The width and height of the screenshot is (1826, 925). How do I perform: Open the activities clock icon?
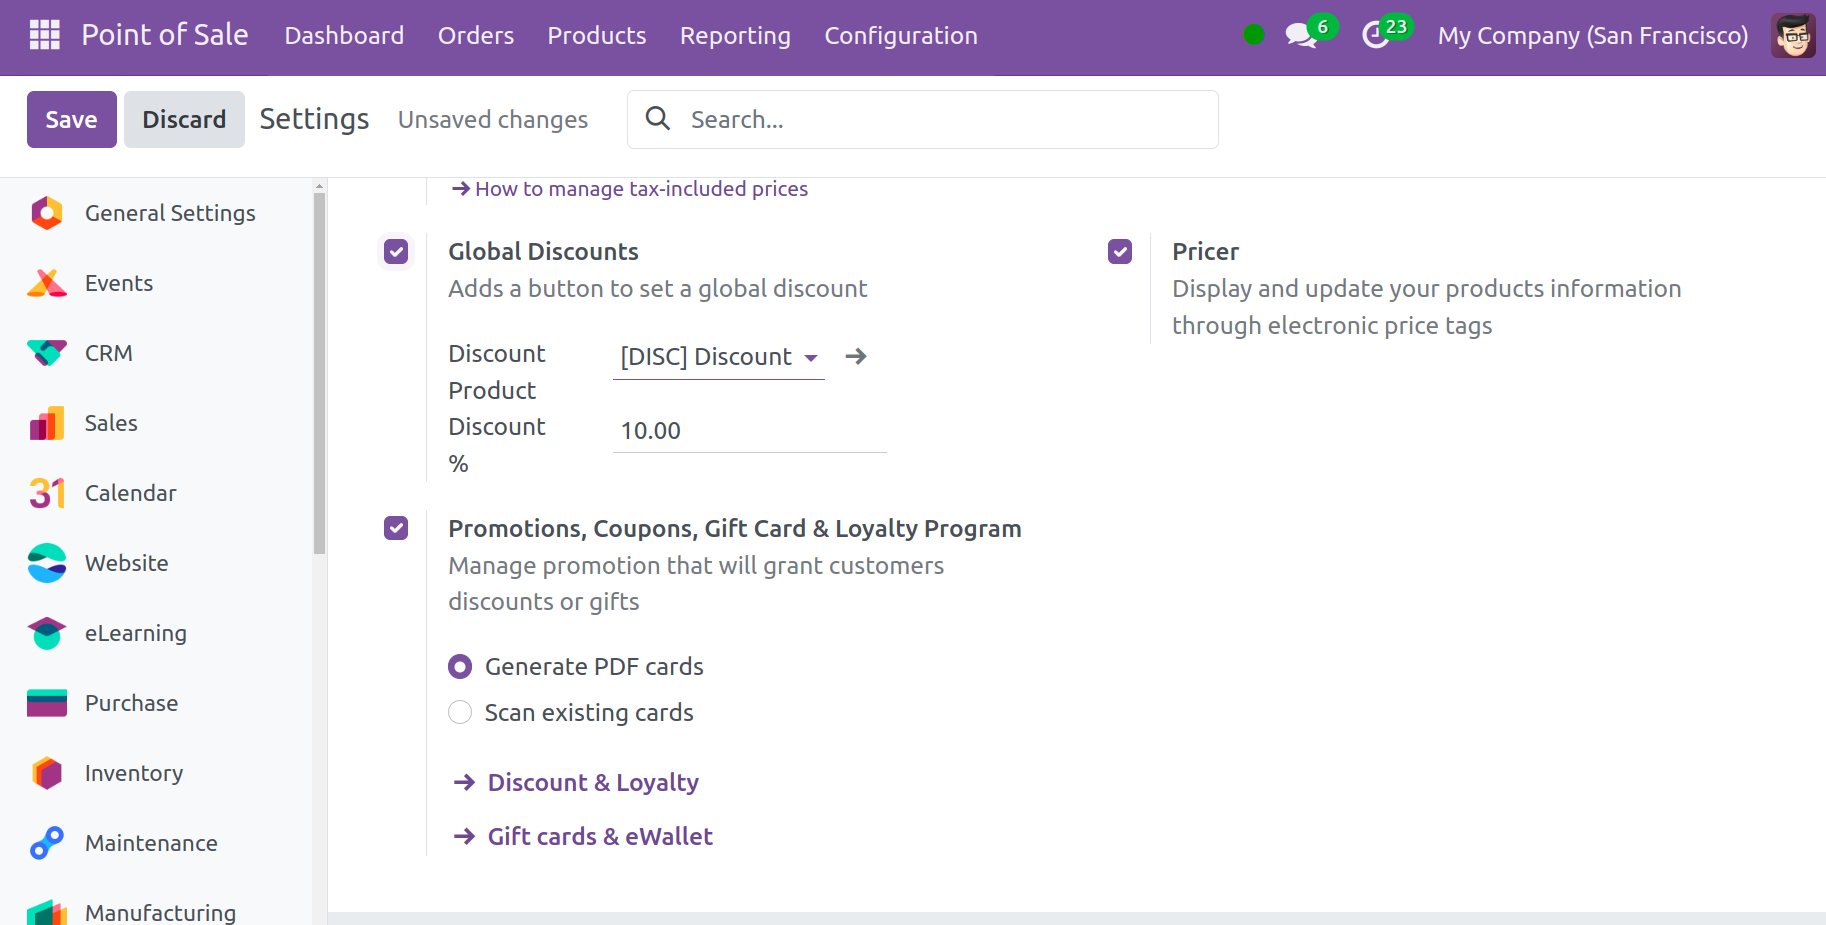[x=1376, y=36]
